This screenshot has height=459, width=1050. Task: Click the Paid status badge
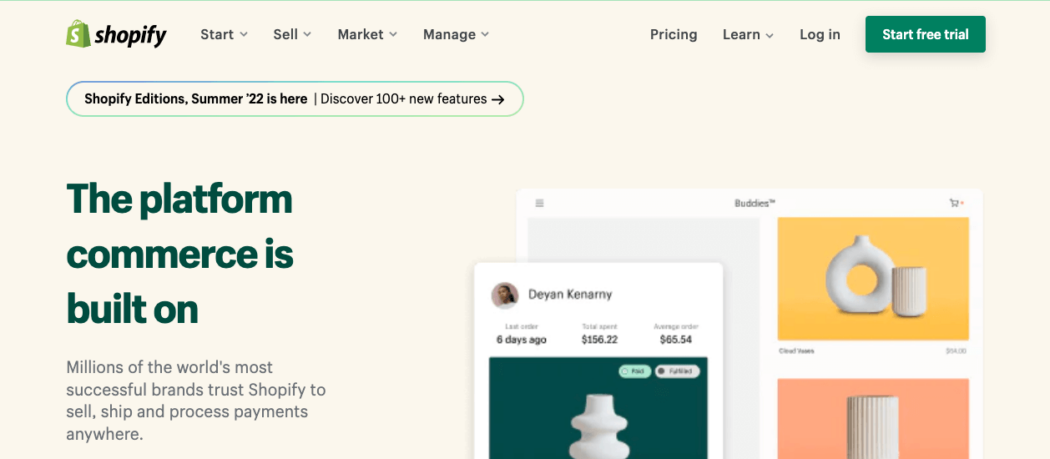tap(635, 371)
